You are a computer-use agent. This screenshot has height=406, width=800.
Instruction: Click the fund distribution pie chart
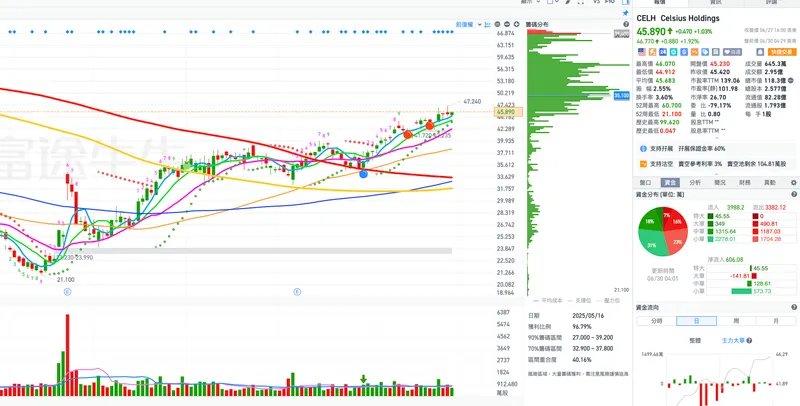[x=663, y=231]
